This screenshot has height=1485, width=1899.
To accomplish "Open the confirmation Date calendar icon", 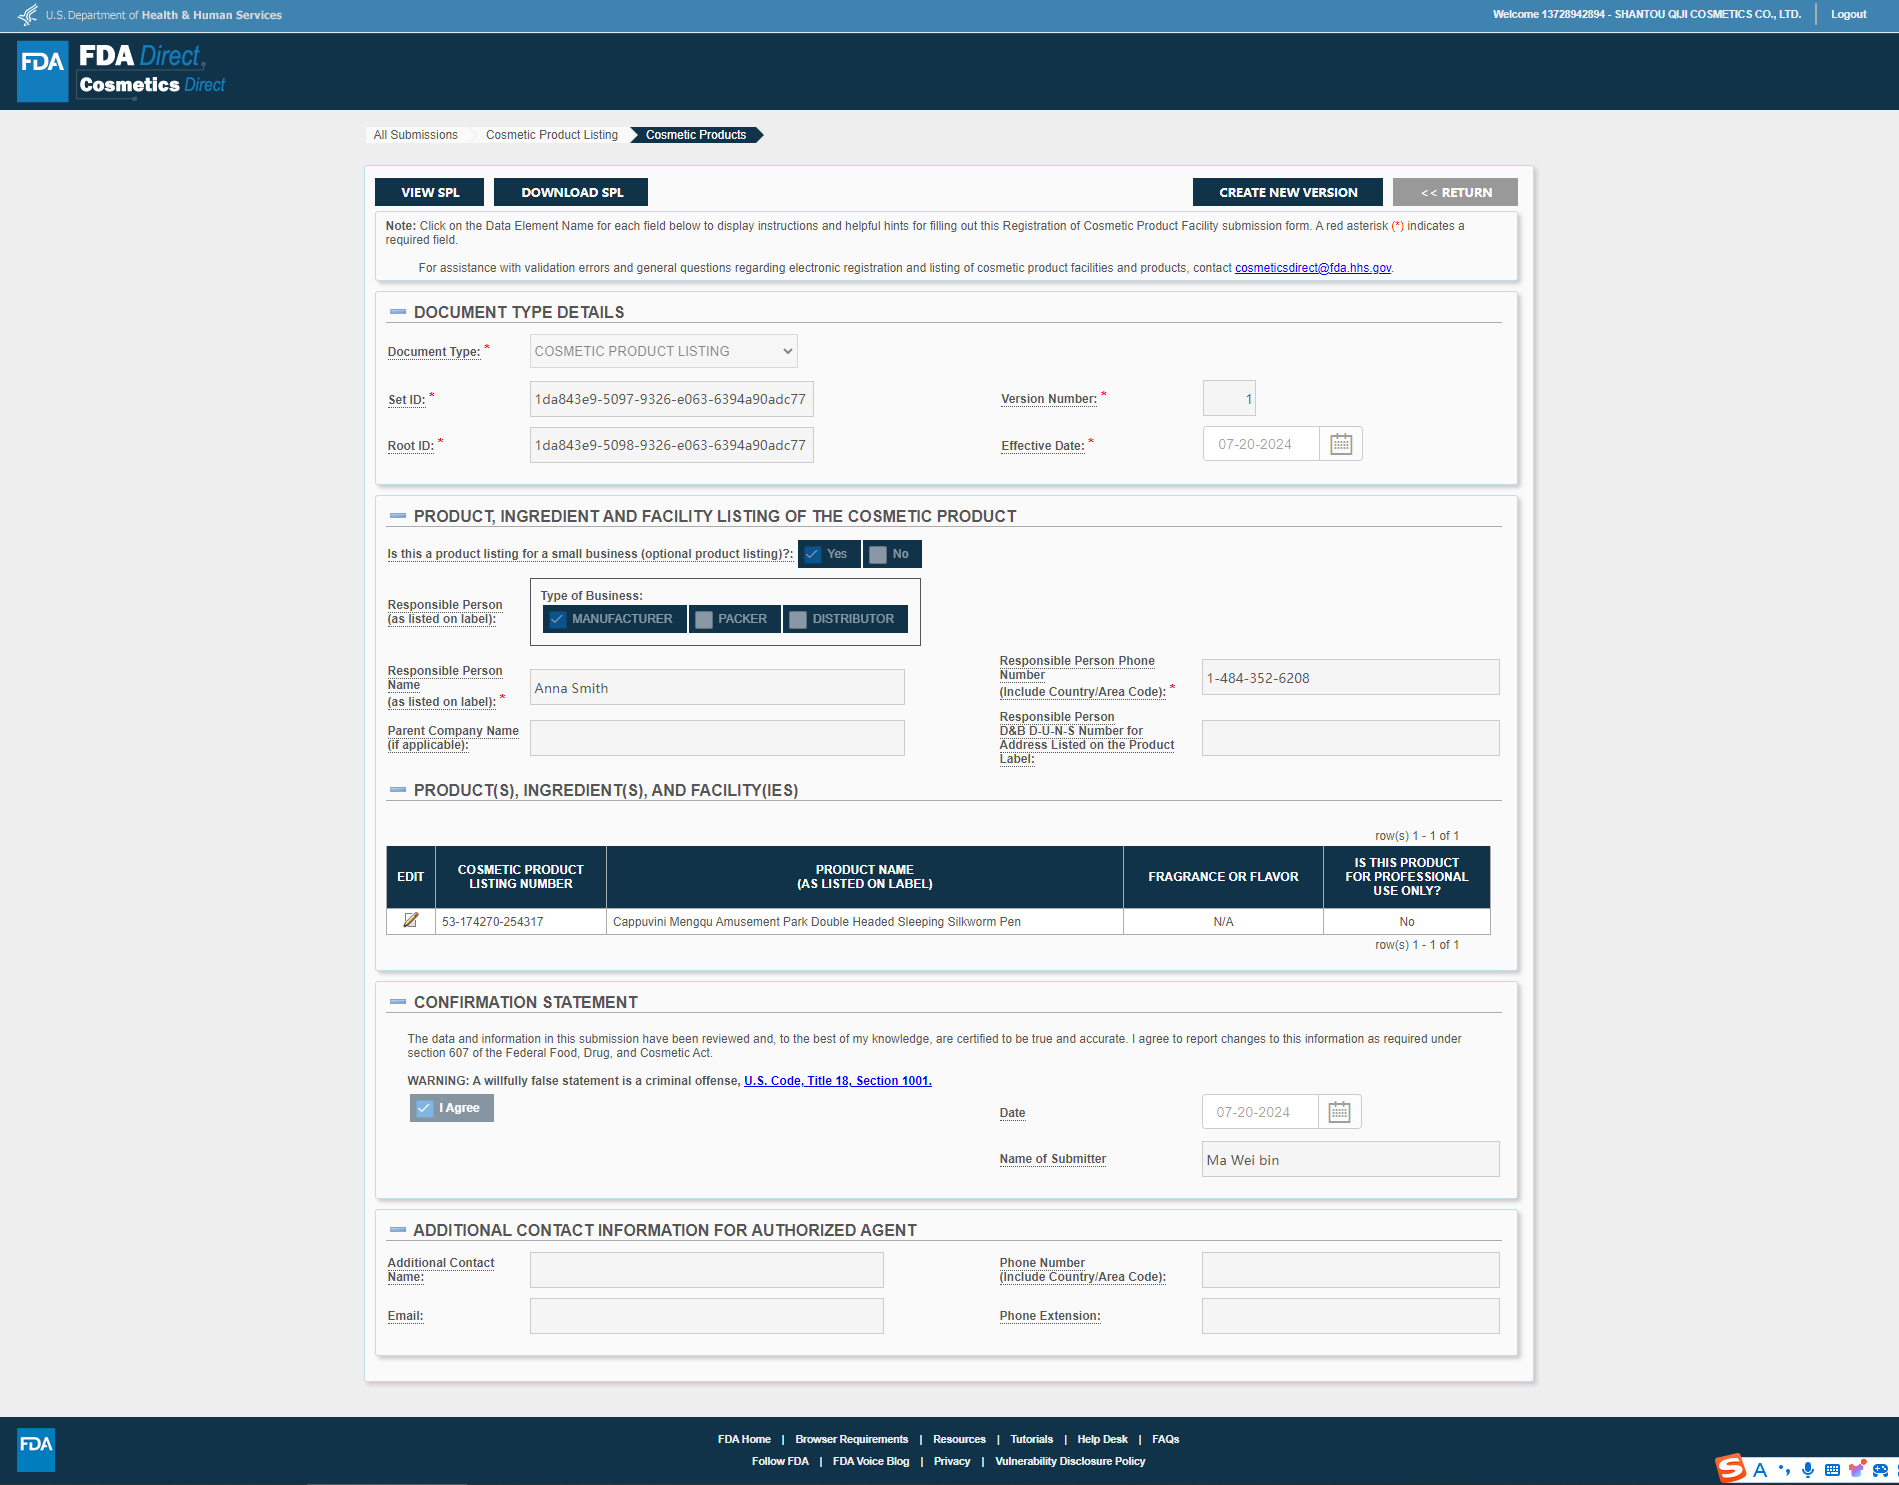I will (1338, 1112).
